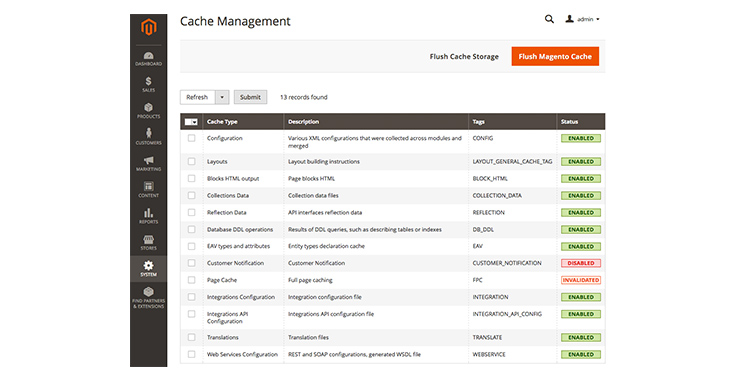Click the admin user avatar icon
This screenshot has height=380, width=740.
(x=570, y=19)
